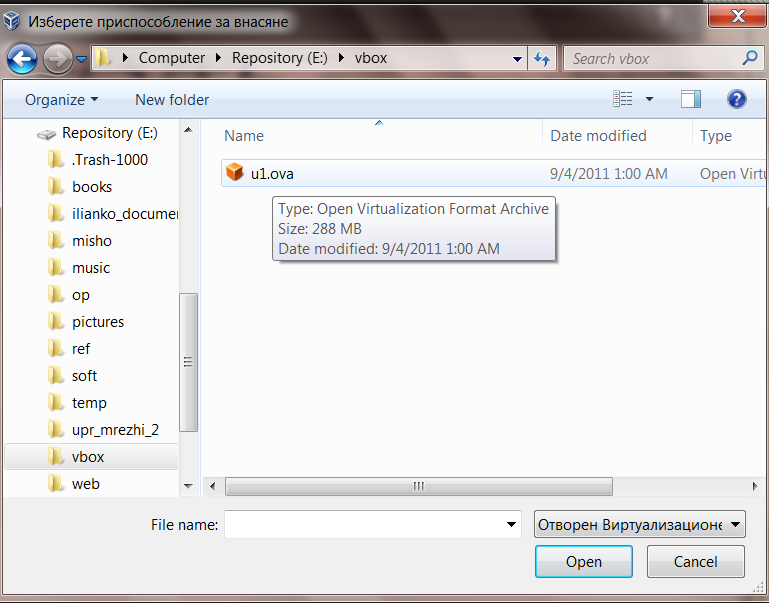Click inside the File name text field
Viewport: 769px width, 603px height.
(364, 524)
